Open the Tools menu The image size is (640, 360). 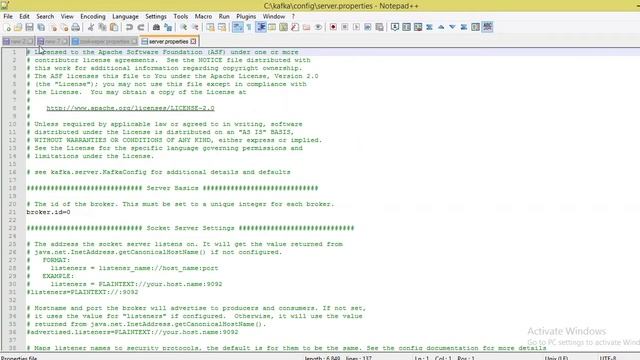tap(180, 16)
